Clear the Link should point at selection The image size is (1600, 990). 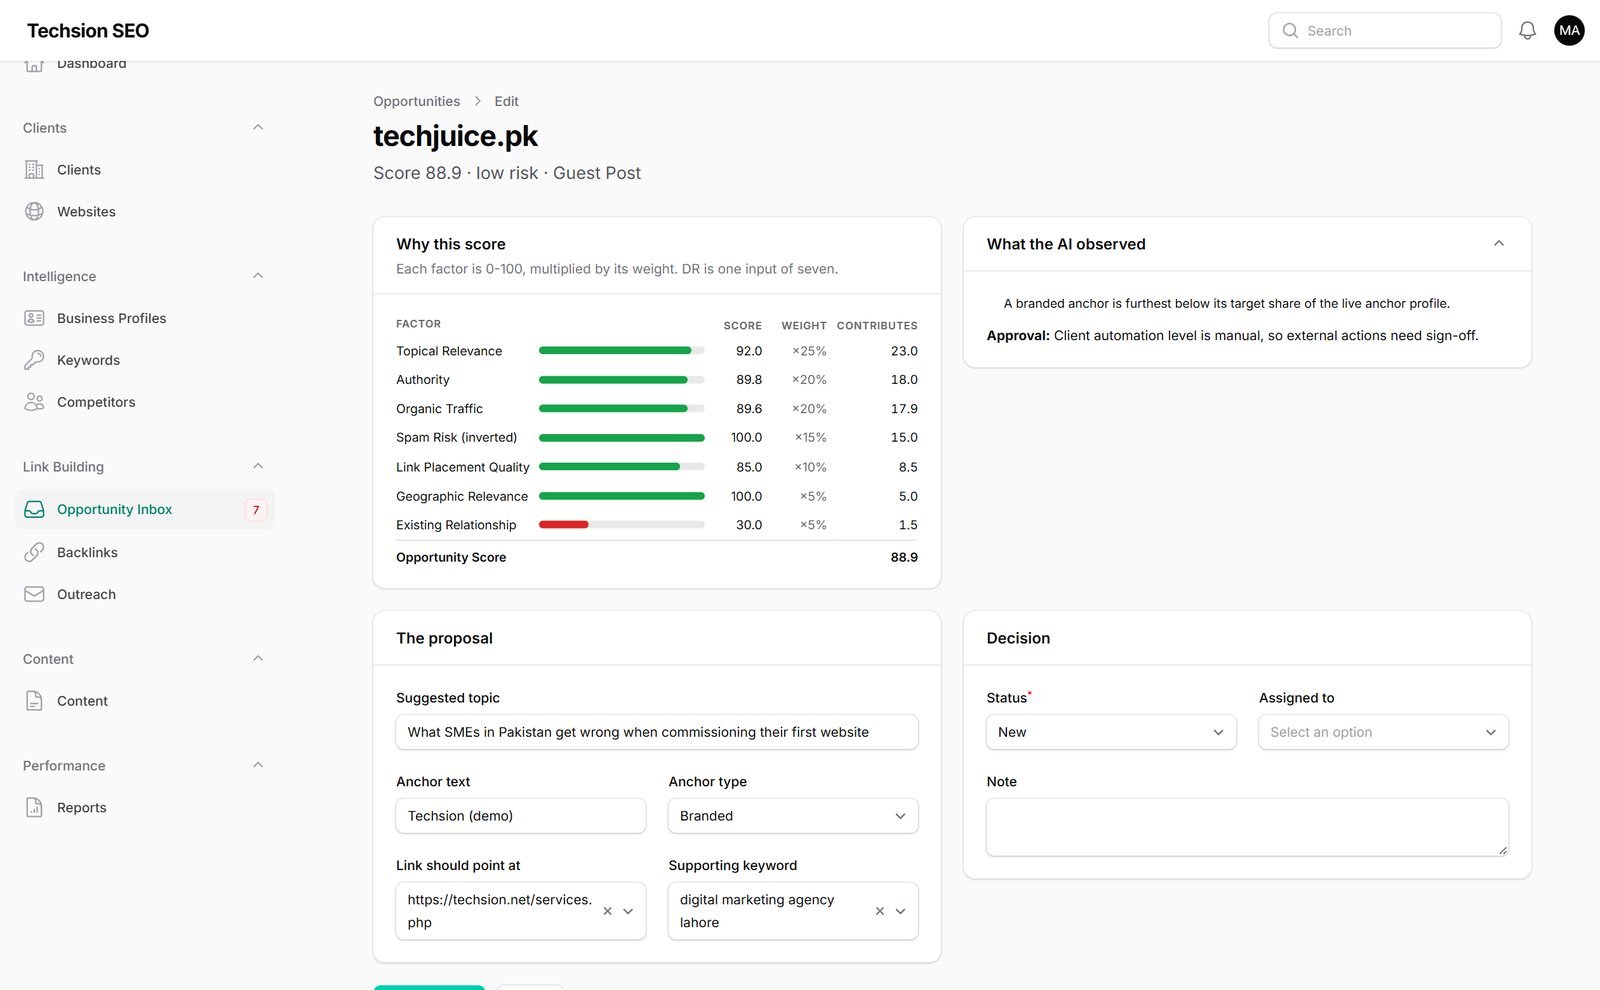click(607, 911)
